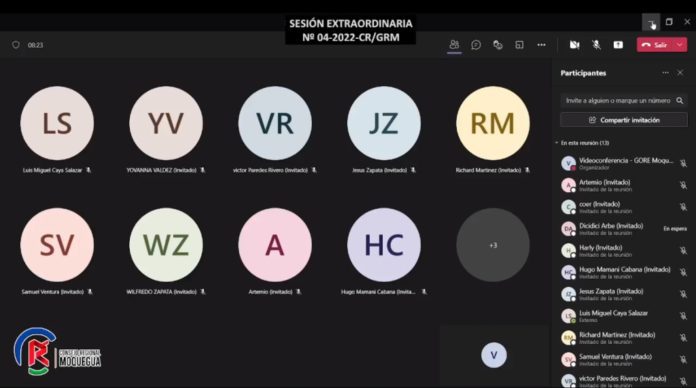
Task: Click DA avatar of Dicidici Arbe in list
Action: tap(568, 229)
